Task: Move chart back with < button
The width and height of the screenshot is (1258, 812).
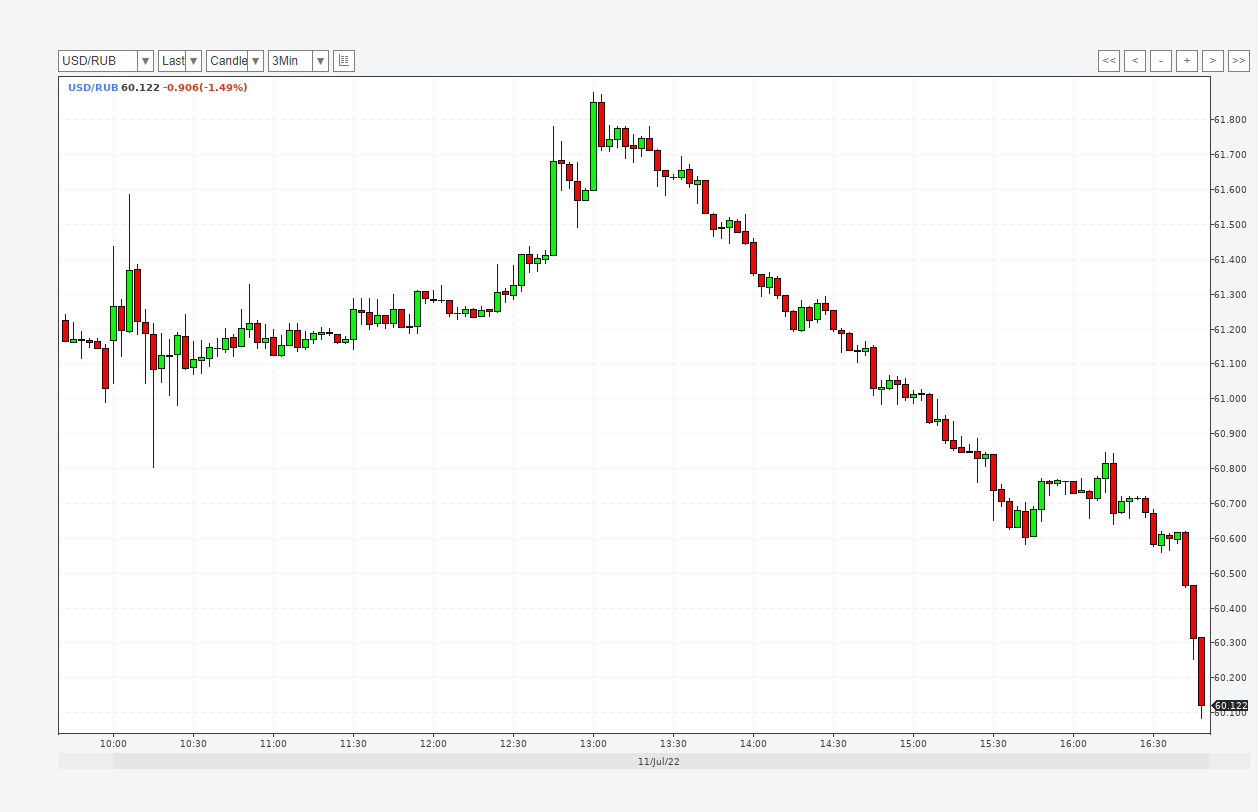Action: point(1135,61)
